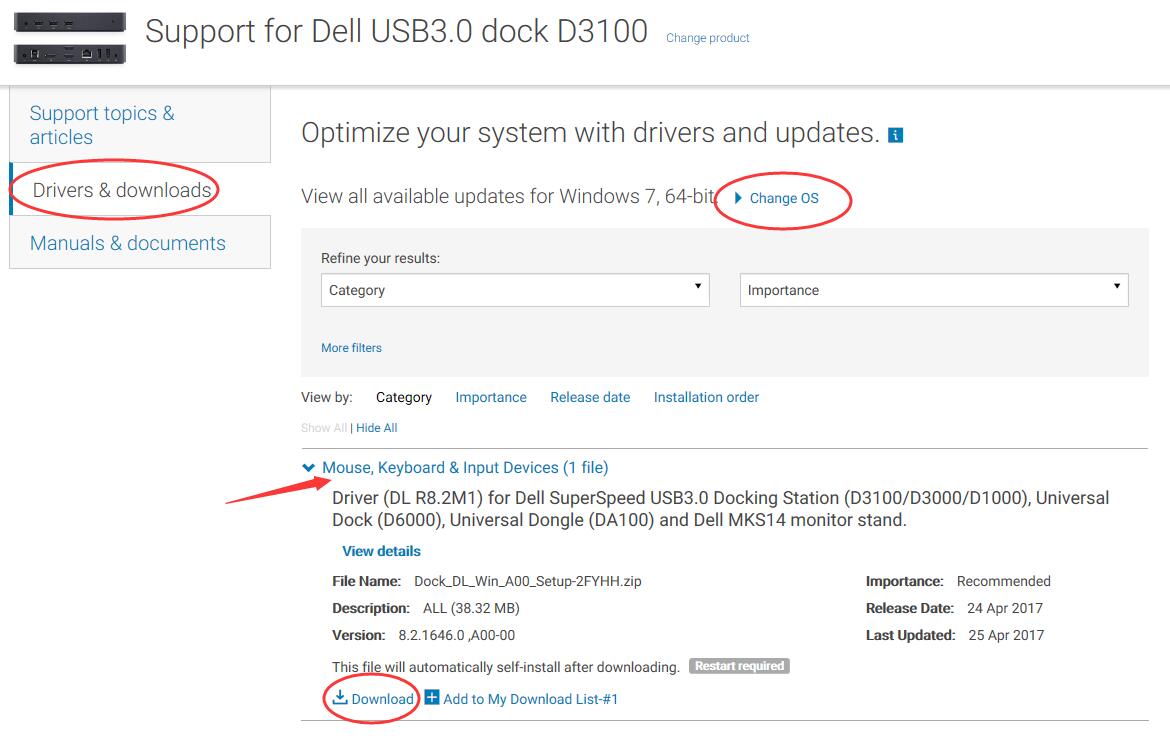The width and height of the screenshot is (1170, 744).
Task: Click the version value 8.2.1646.0 ,A00-00
Action: point(457,635)
